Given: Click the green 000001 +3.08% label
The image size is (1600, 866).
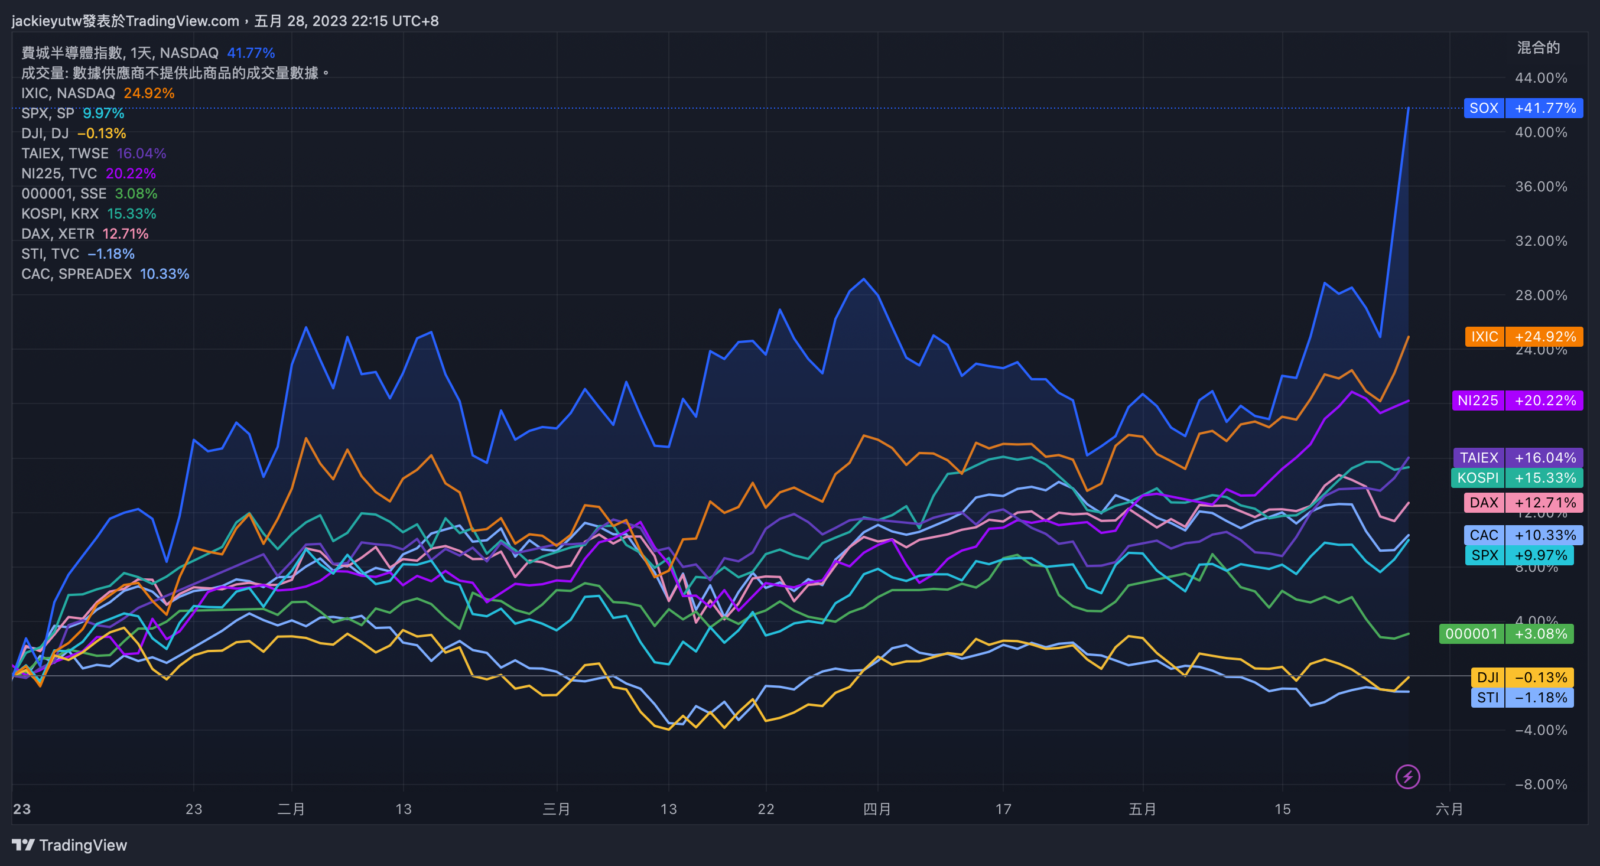Looking at the screenshot, I should pyautogui.click(x=1507, y=634).
